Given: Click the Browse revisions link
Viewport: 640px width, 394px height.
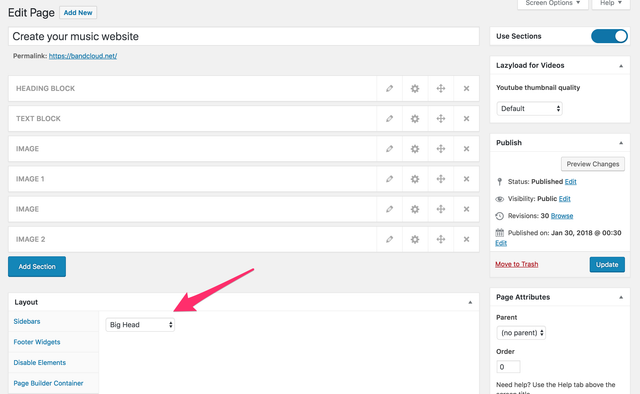Looking at the screenshot, I should tap(562, 216).
